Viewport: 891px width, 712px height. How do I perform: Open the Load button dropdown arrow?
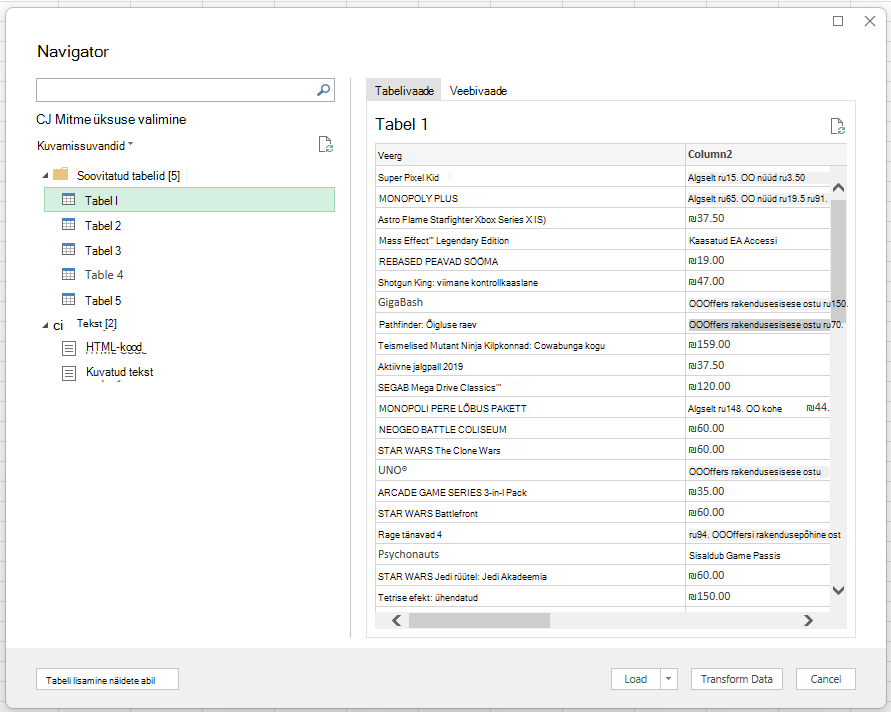669,679
